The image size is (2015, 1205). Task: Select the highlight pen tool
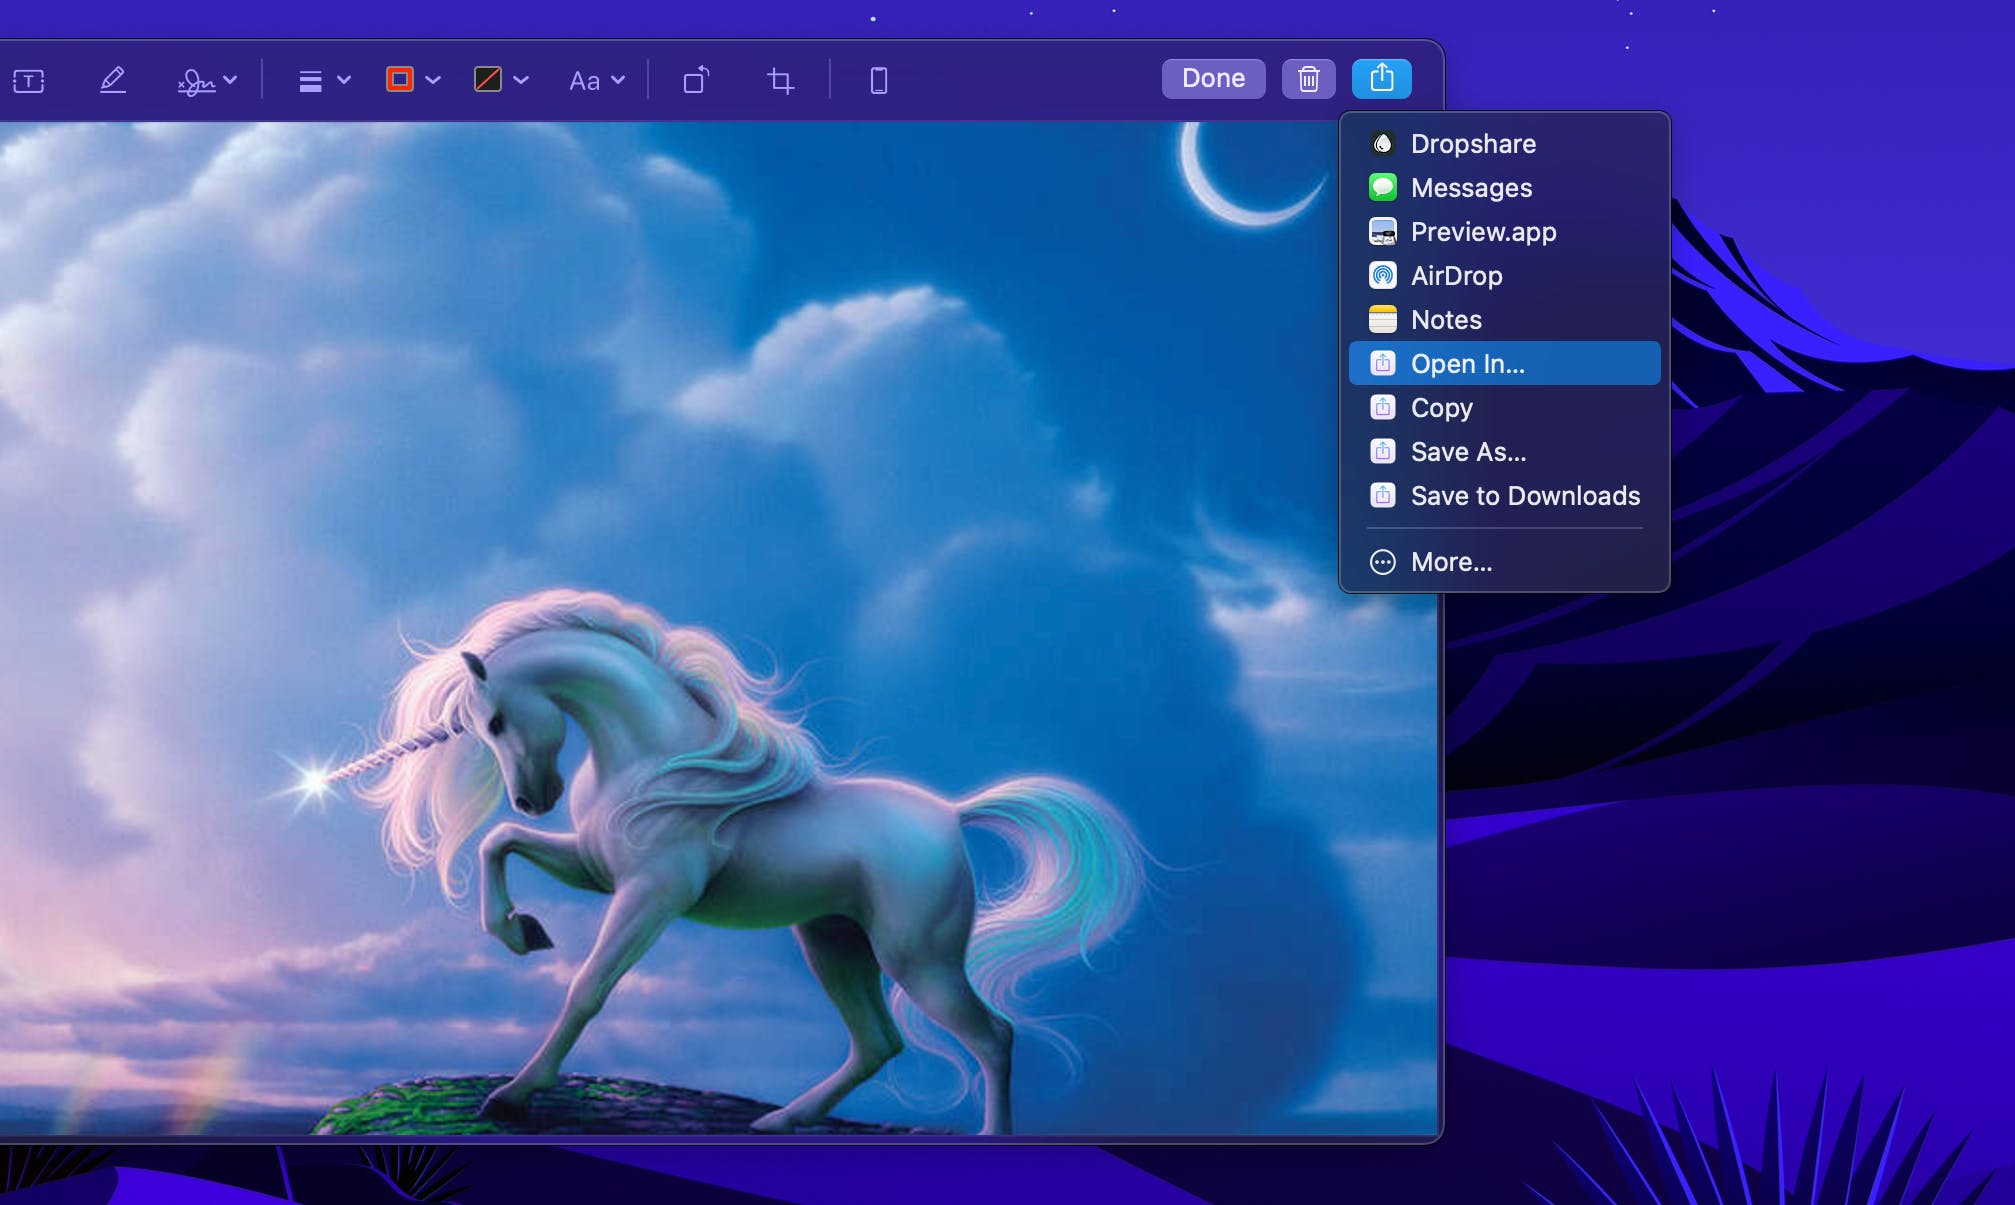click(x=113, y=80)
